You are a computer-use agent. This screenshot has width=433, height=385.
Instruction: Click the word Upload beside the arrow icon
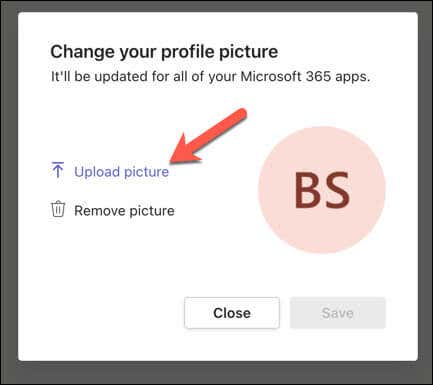[x=97, y=172]
